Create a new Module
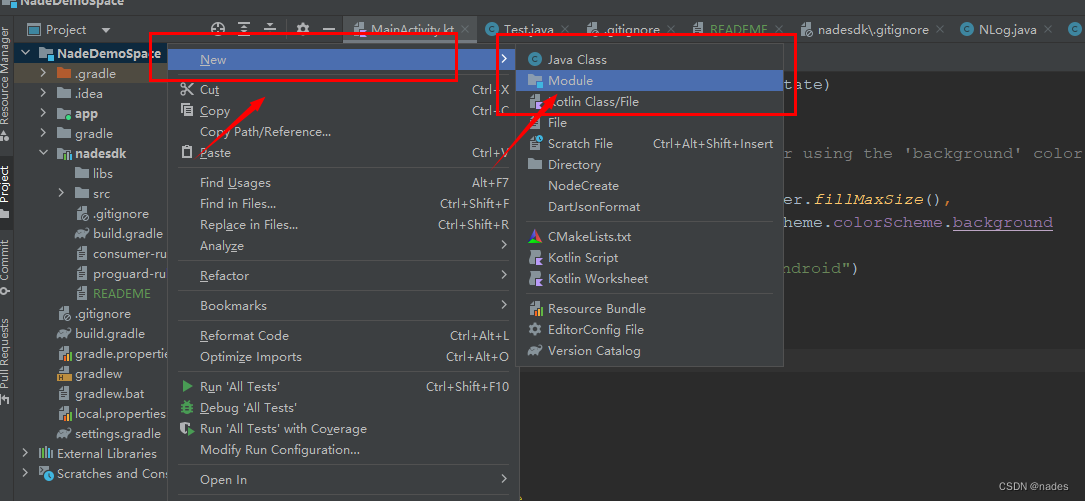The width and height of the screenshot is (1085, 501). pos(650,80)
